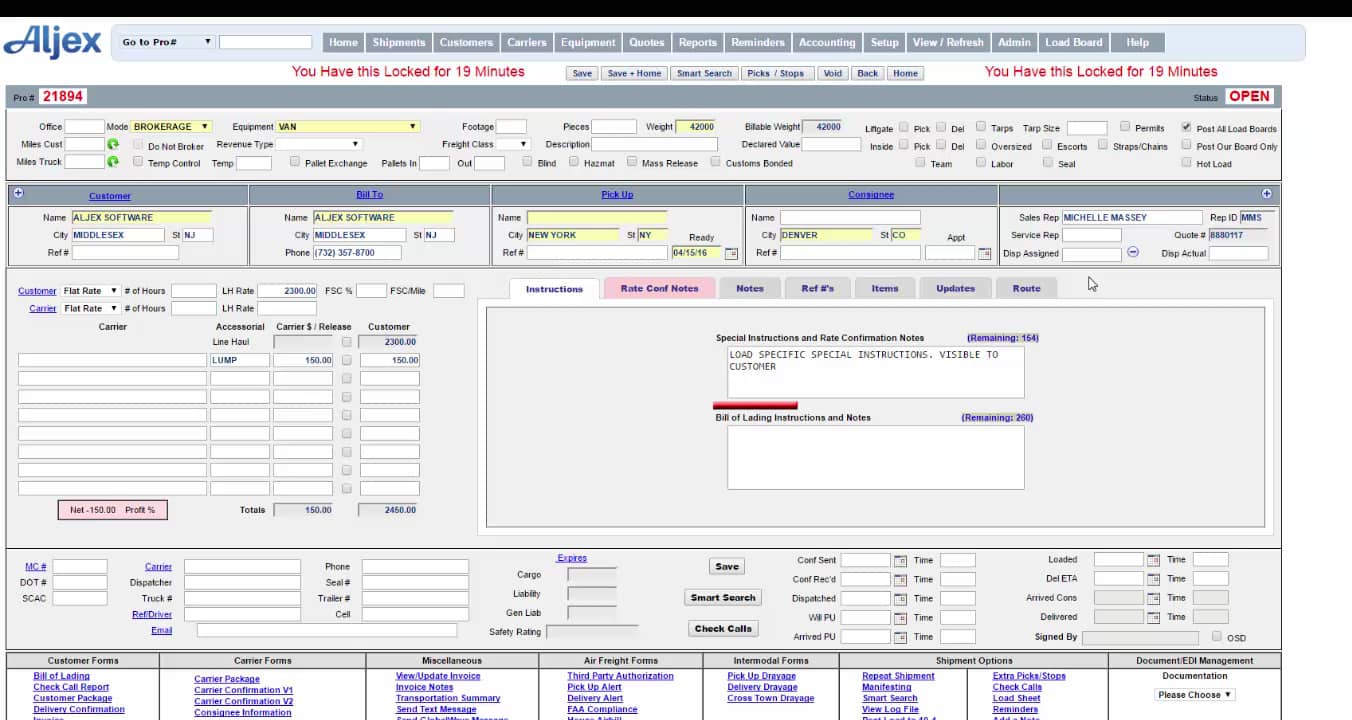1352x720 pixels.
Task: Open calendar icon for Will PU
Action: click(900, 617)
